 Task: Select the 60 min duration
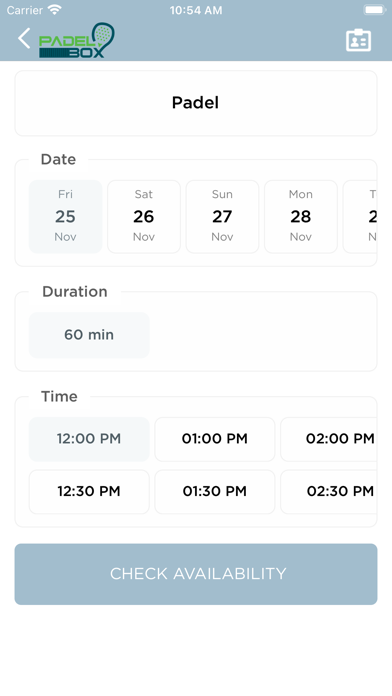[89, 335]
